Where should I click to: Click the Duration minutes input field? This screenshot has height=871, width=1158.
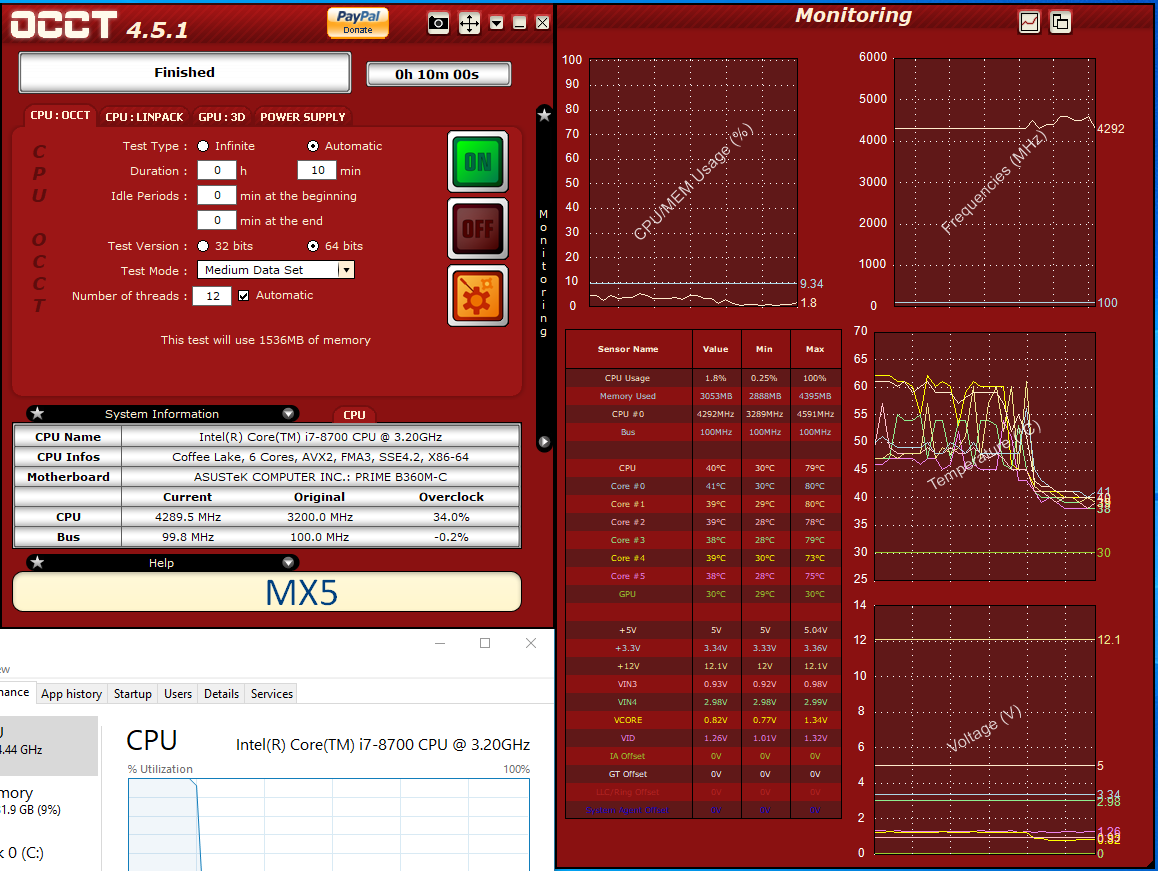[x=317, y=171]
